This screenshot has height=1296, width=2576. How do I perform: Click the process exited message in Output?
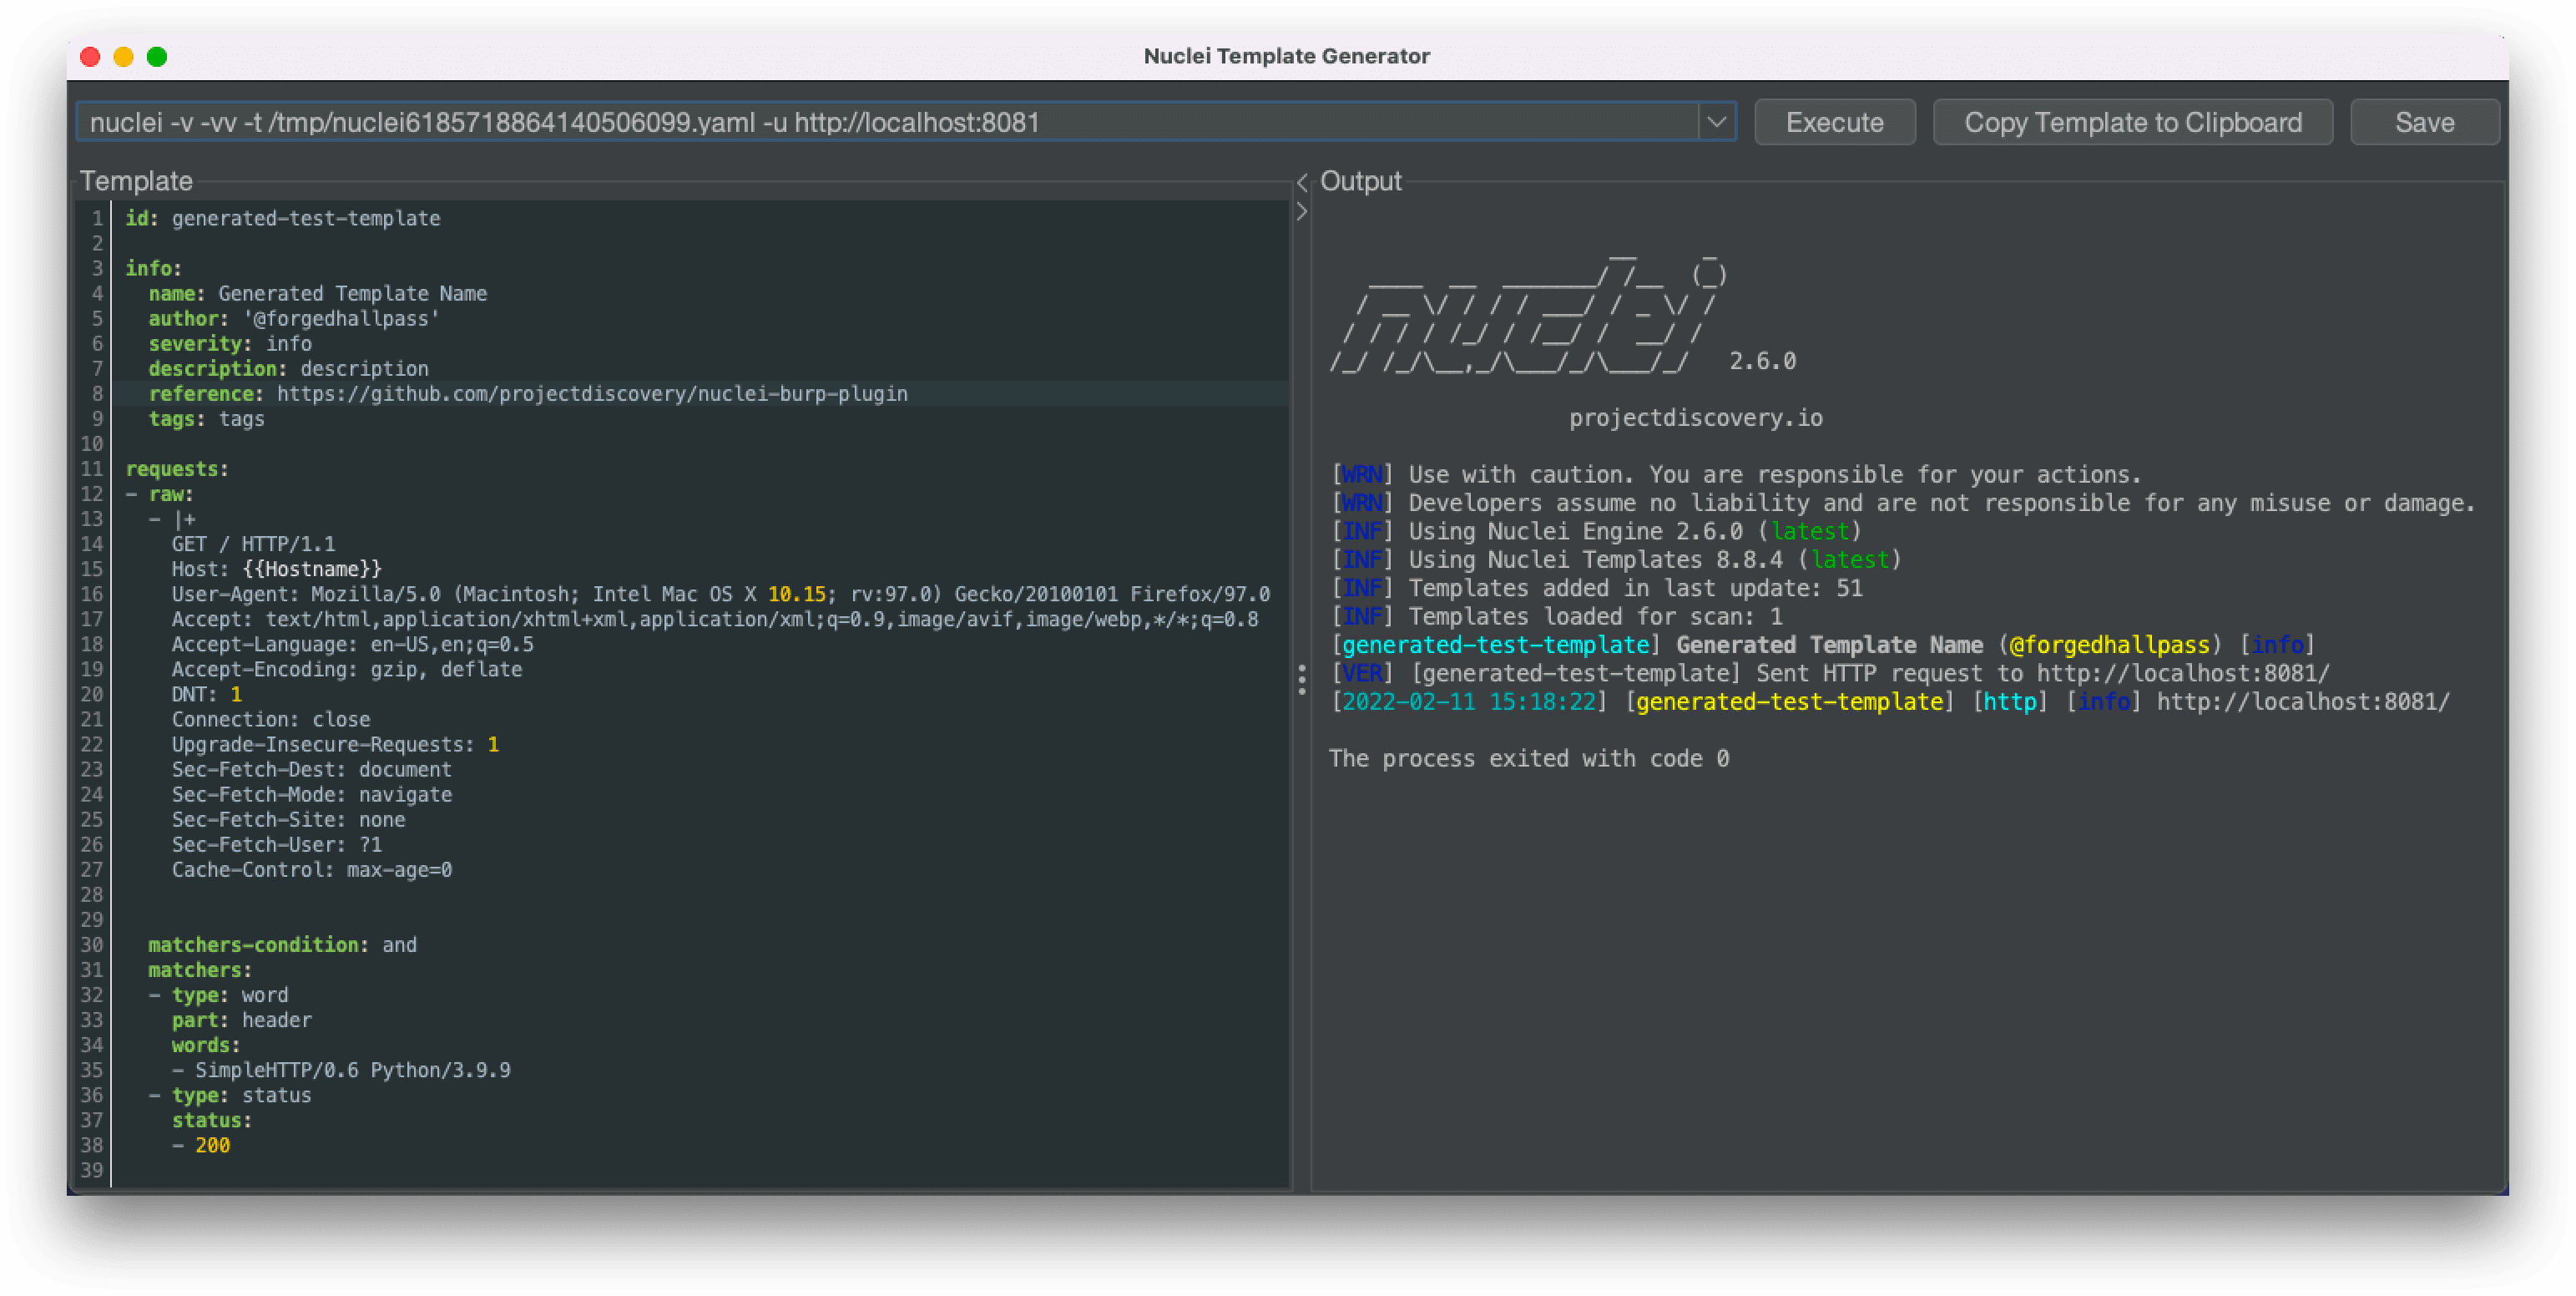[x=1528, y=758]
